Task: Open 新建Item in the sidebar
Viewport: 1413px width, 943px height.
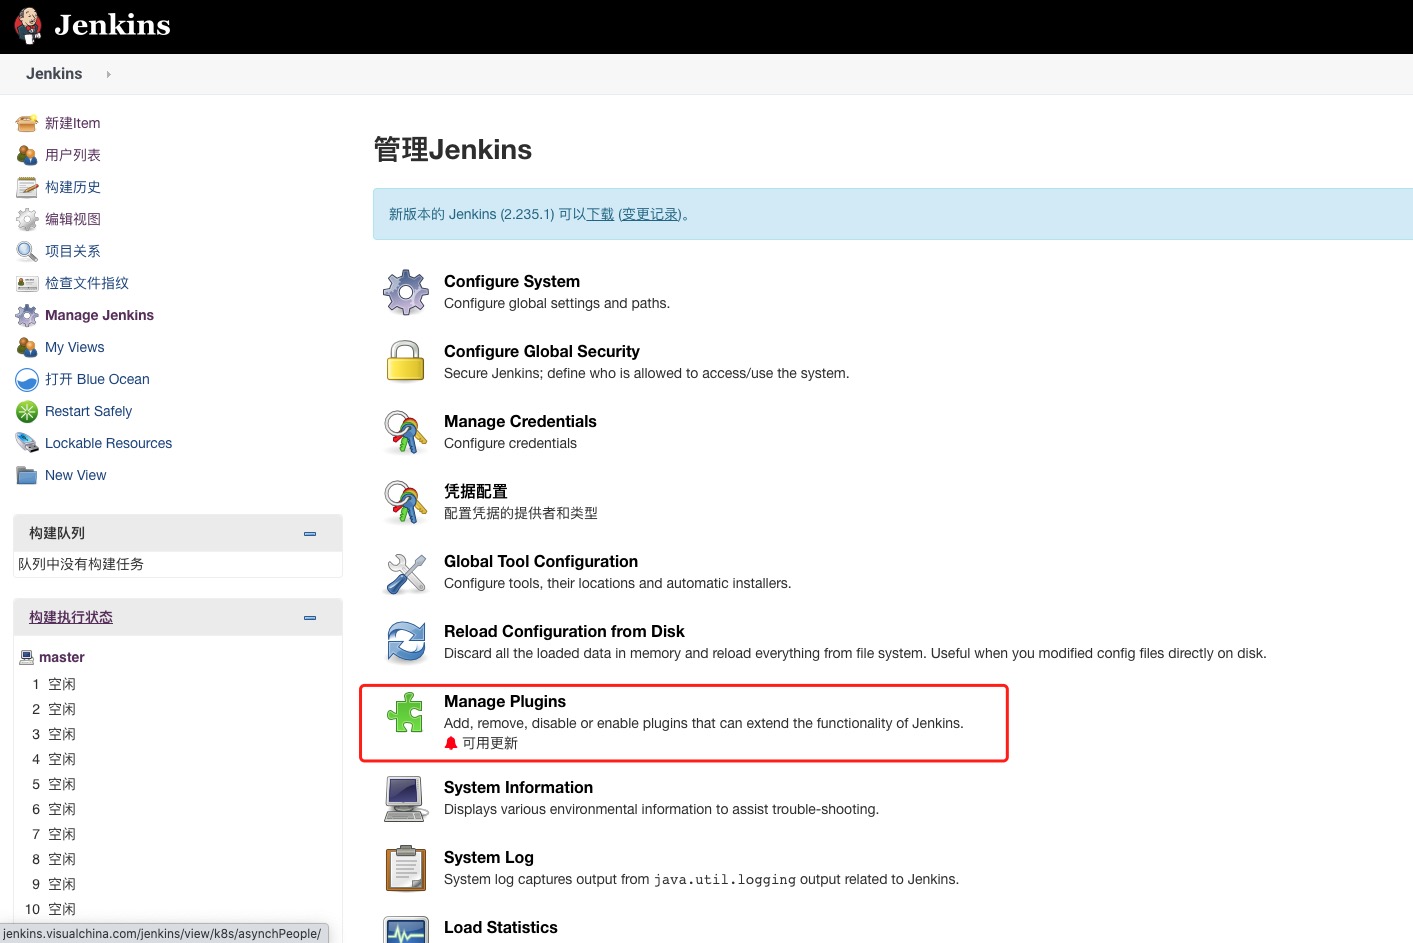Action: coord(72,123)
